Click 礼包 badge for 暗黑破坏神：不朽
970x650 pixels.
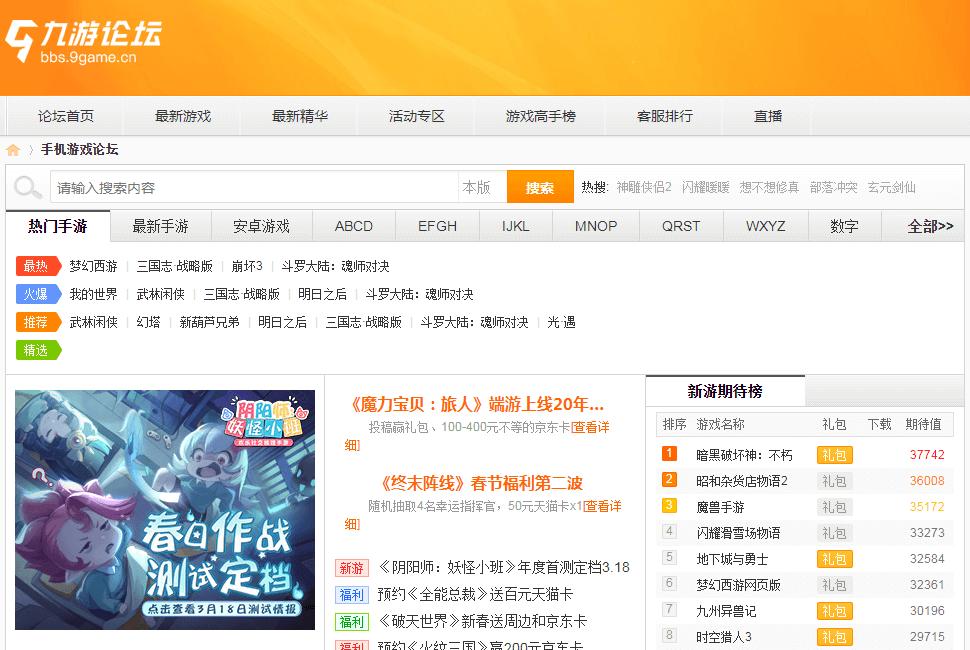tap(835, 455)
